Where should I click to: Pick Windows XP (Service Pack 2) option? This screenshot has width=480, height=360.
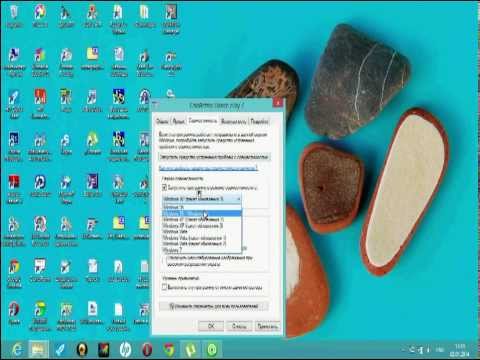202,220
